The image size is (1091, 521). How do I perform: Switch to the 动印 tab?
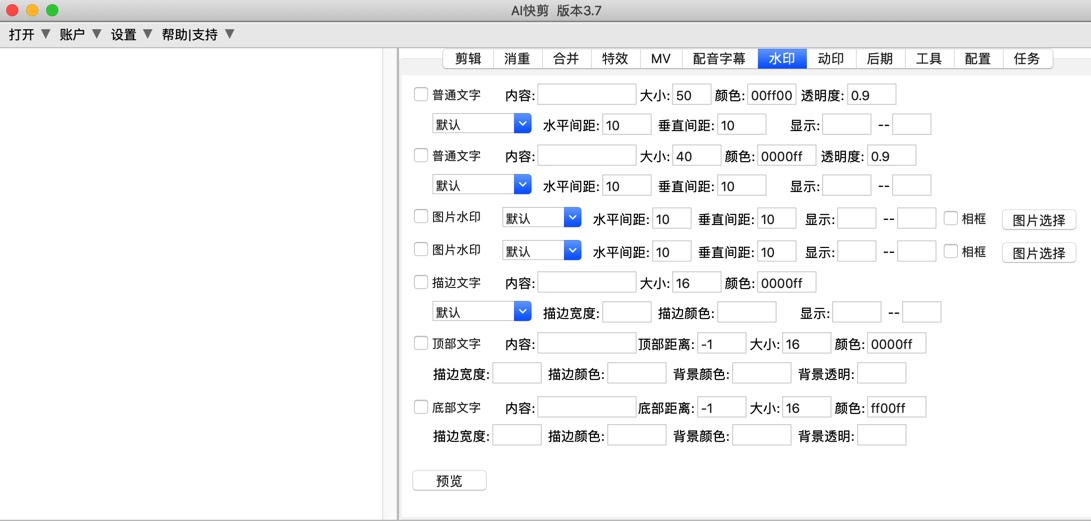click(x=831, y=59)
